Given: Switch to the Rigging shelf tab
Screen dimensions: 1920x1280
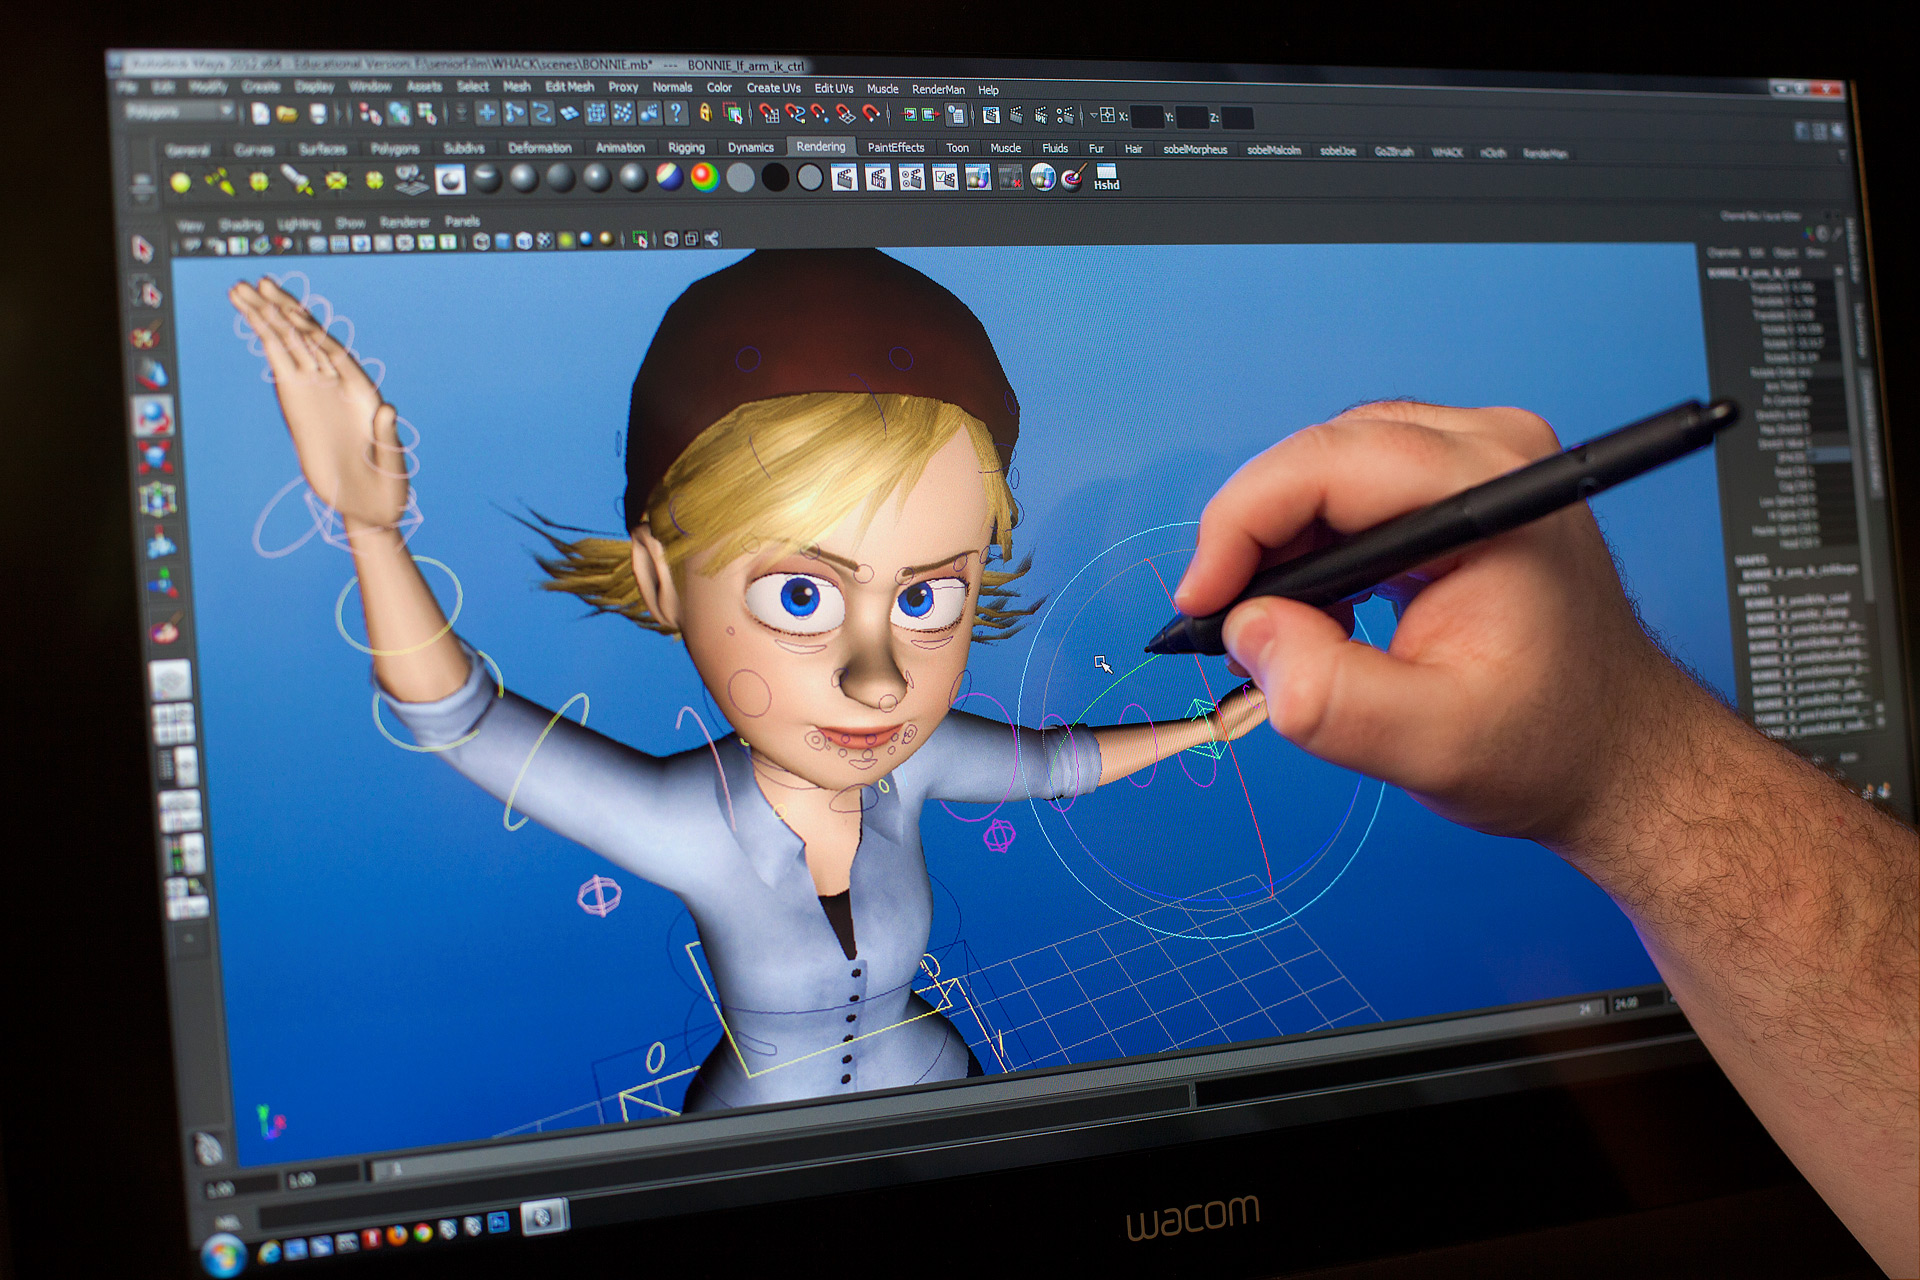Looking at the screenshot, I should tap(686, 147).
